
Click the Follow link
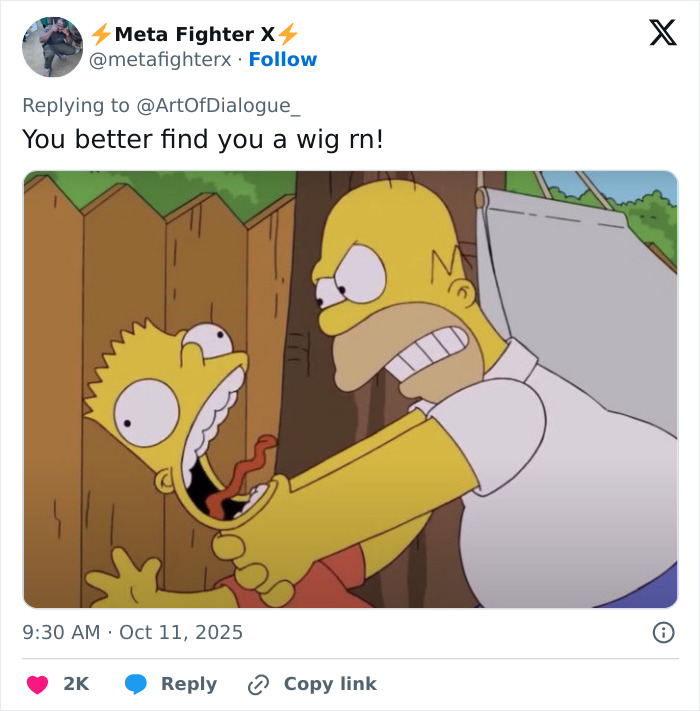[x=283, y=59]
